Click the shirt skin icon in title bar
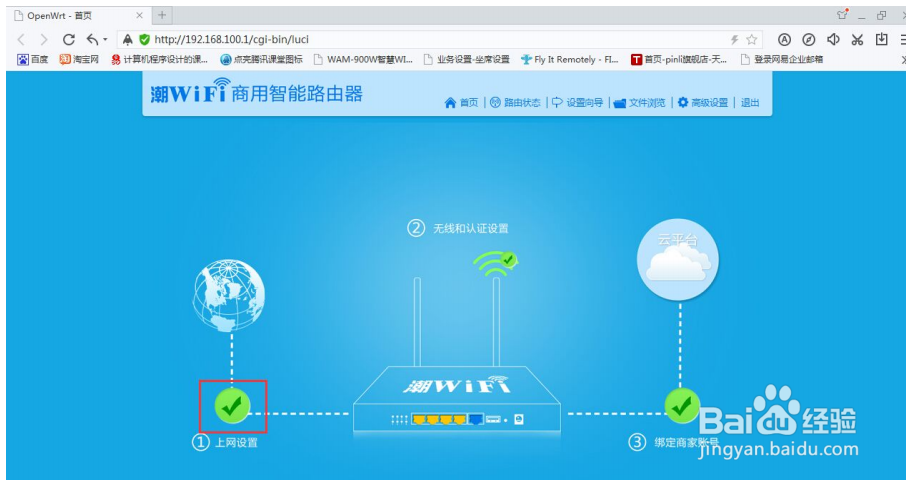This screenshot has width=910, height=481. click(x=842, y=15)
